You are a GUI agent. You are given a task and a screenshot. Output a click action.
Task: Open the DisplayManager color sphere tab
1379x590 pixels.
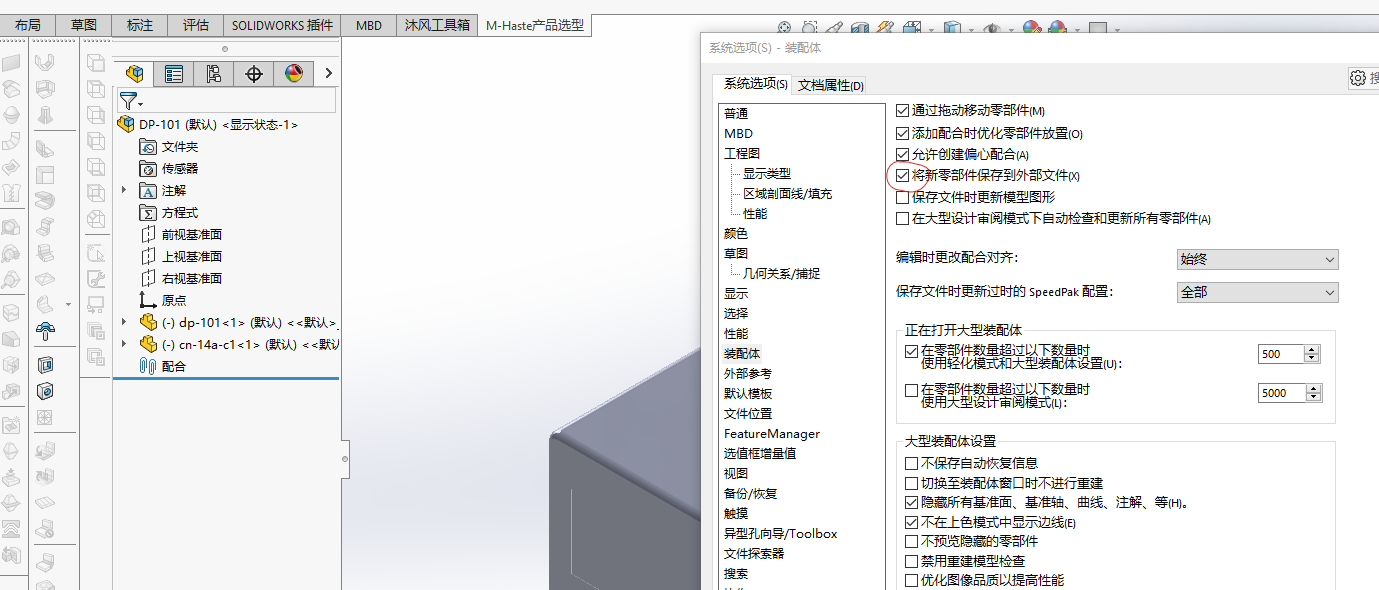click(294, 73)
